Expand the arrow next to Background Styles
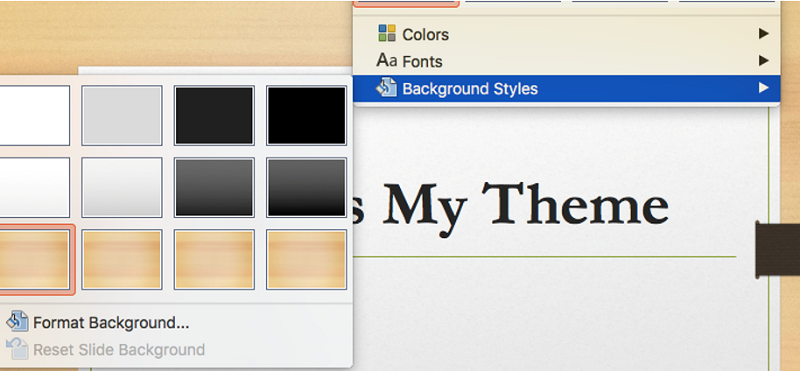This screenshot has height=371, width=800. 763,88
